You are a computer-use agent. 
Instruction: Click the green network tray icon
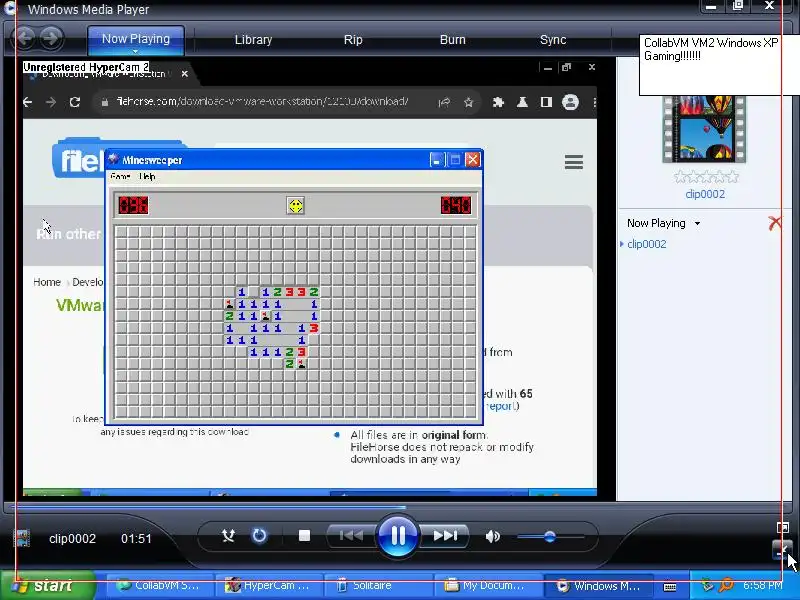click(707, 585)
